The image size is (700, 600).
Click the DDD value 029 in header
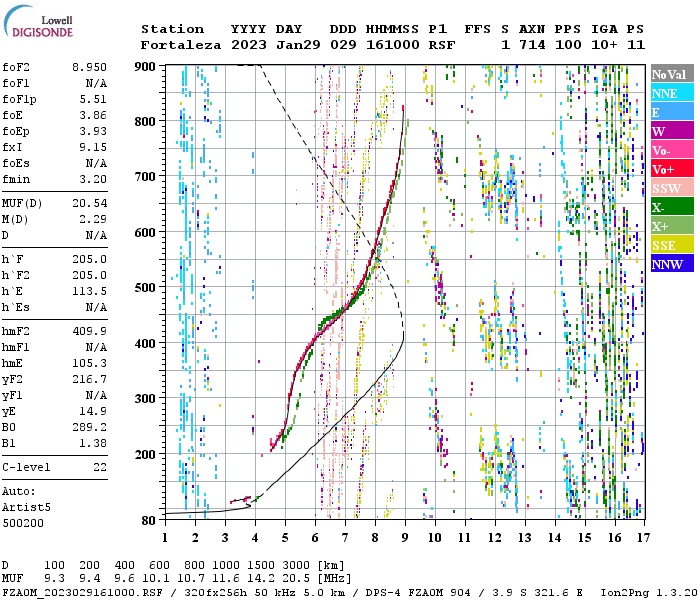coord(343,45)
